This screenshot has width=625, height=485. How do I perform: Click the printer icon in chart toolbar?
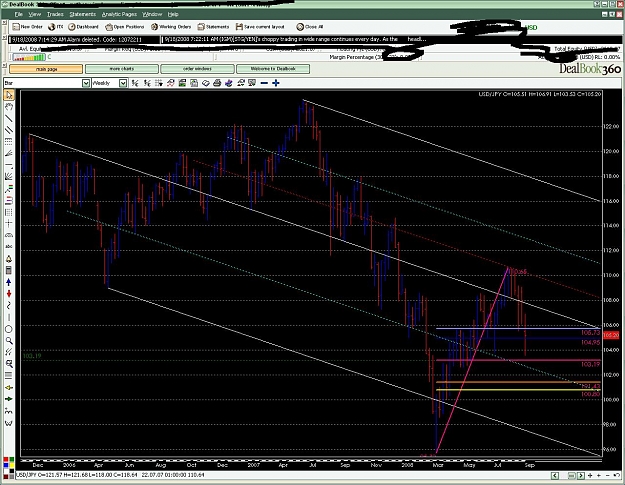click(x=217, y=83)
